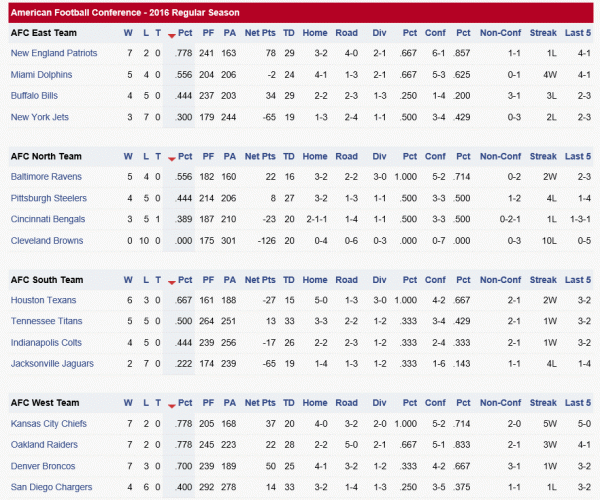
Task: Click the red sort arrow in AFC South header
Action: tap(172, 282)
